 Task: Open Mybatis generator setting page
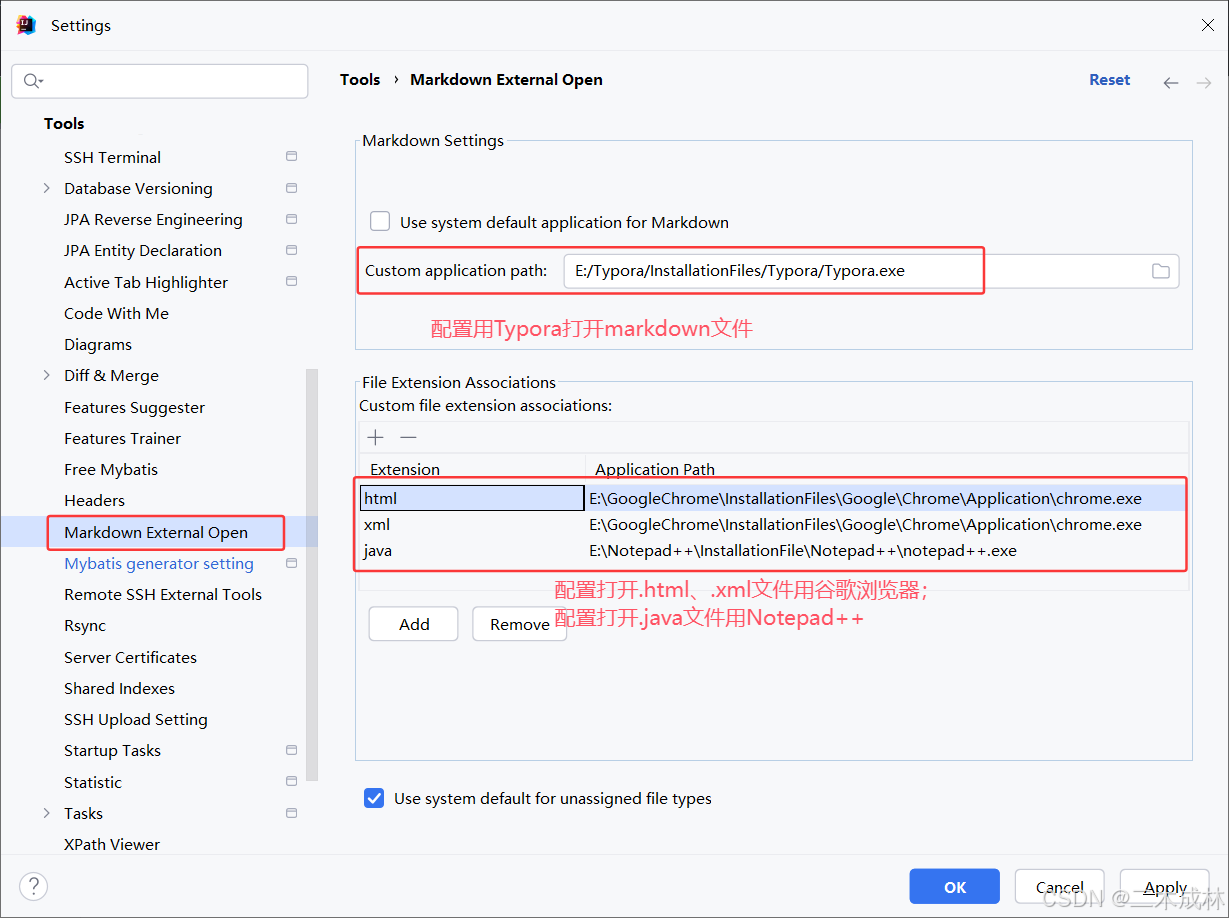pos(159,563)
